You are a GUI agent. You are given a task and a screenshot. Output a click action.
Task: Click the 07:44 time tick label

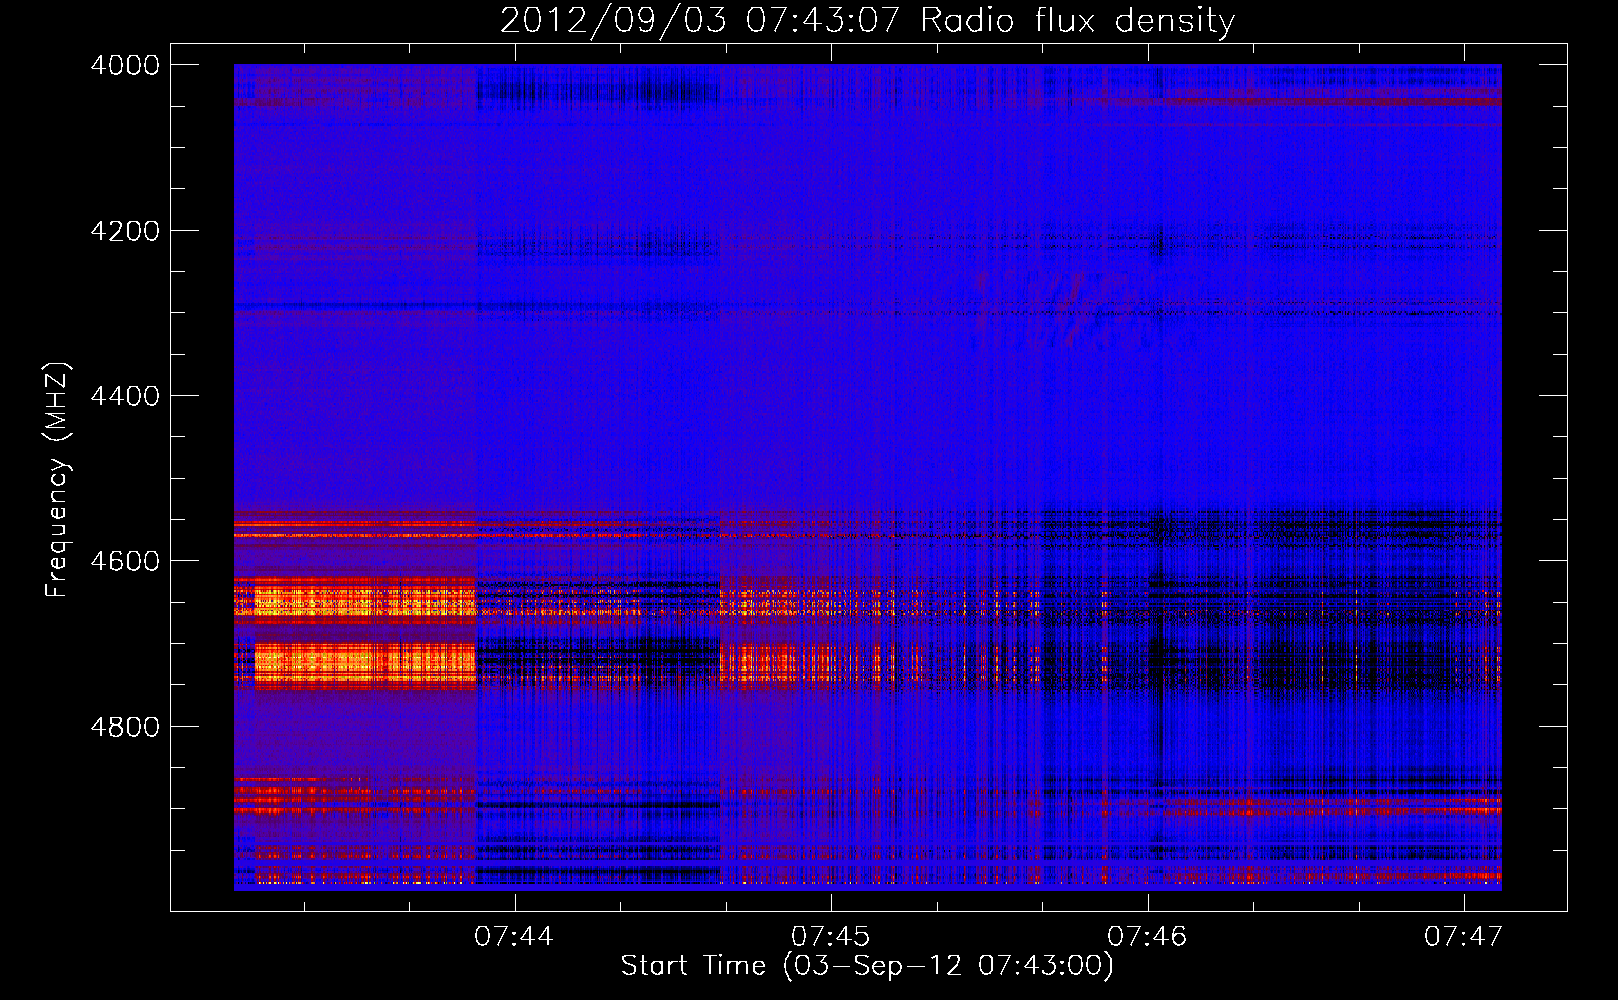(x=514, y=936)
